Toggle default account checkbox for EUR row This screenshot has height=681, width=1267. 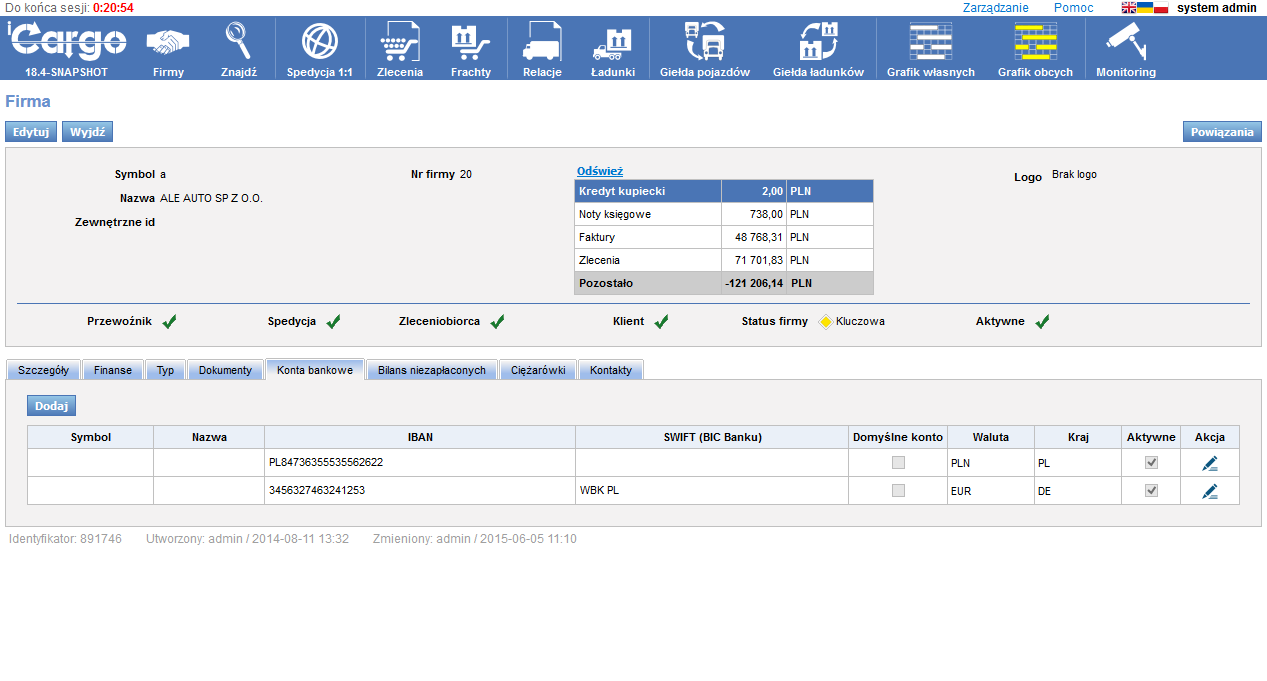(x=898, y=491)
